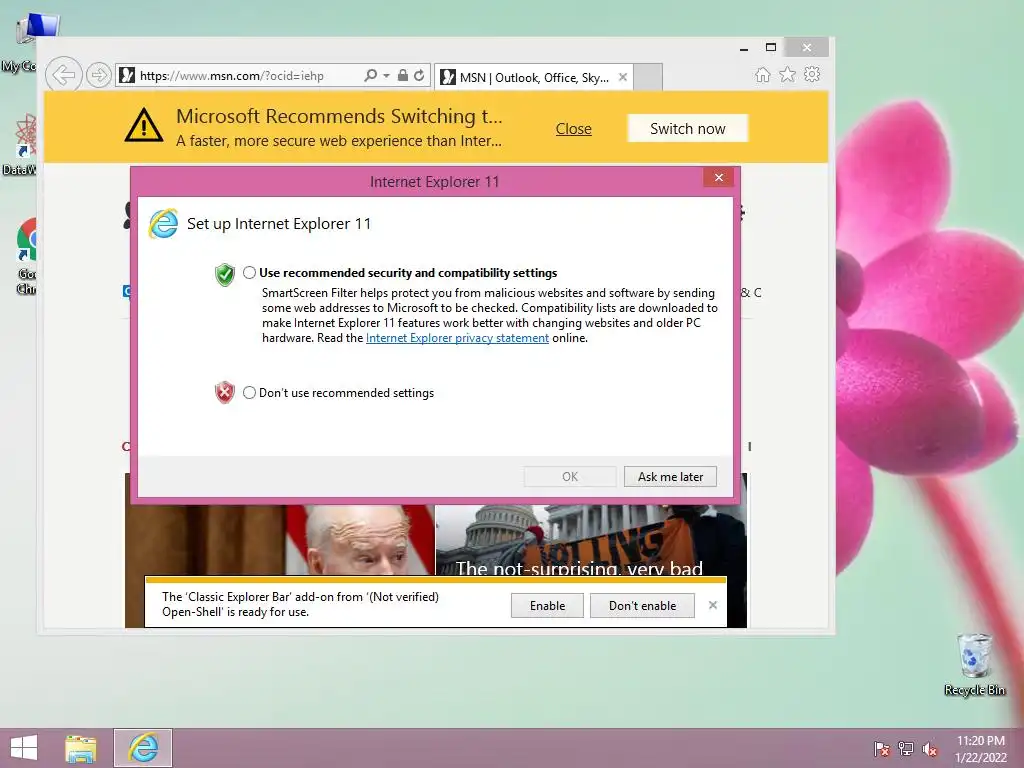Screen dimensions: 1024x768
Task: Open Action Center flag in system tray
Action: pyautogui.click(x=882, y=750)
